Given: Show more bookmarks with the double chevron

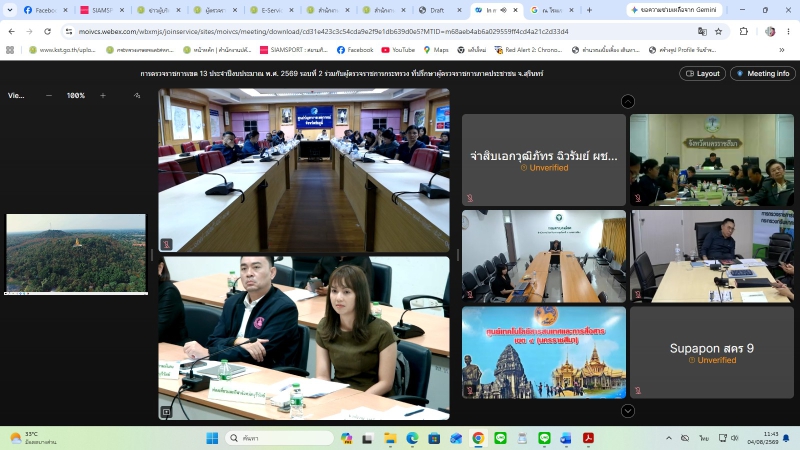Looking at the screenshot, I should [x=782, y=49].
